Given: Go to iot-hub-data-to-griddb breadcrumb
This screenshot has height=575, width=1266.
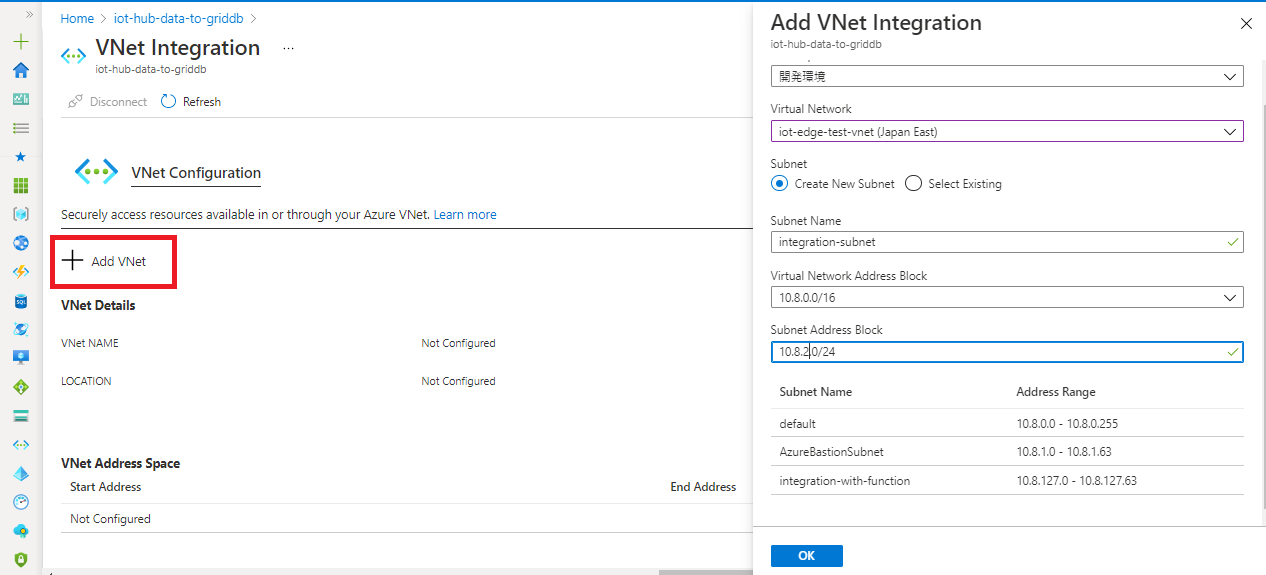Looking at the screenshot, I should (x=178, y=19).
